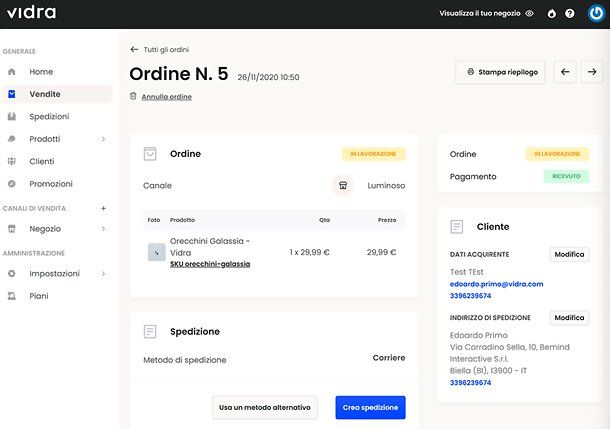Viewport: 610px width, 429px height.
Task: Expand the Impostazioni submenu chevron
Action: click(x=103, y=273)
